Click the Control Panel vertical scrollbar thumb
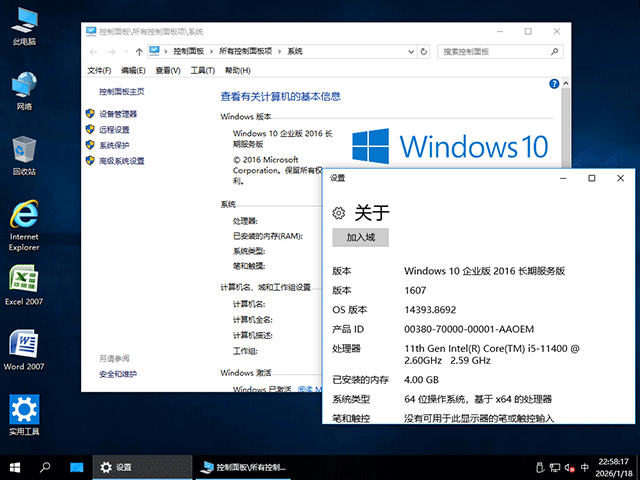Viewport: 640px width, 480px height. click(566, 129)
